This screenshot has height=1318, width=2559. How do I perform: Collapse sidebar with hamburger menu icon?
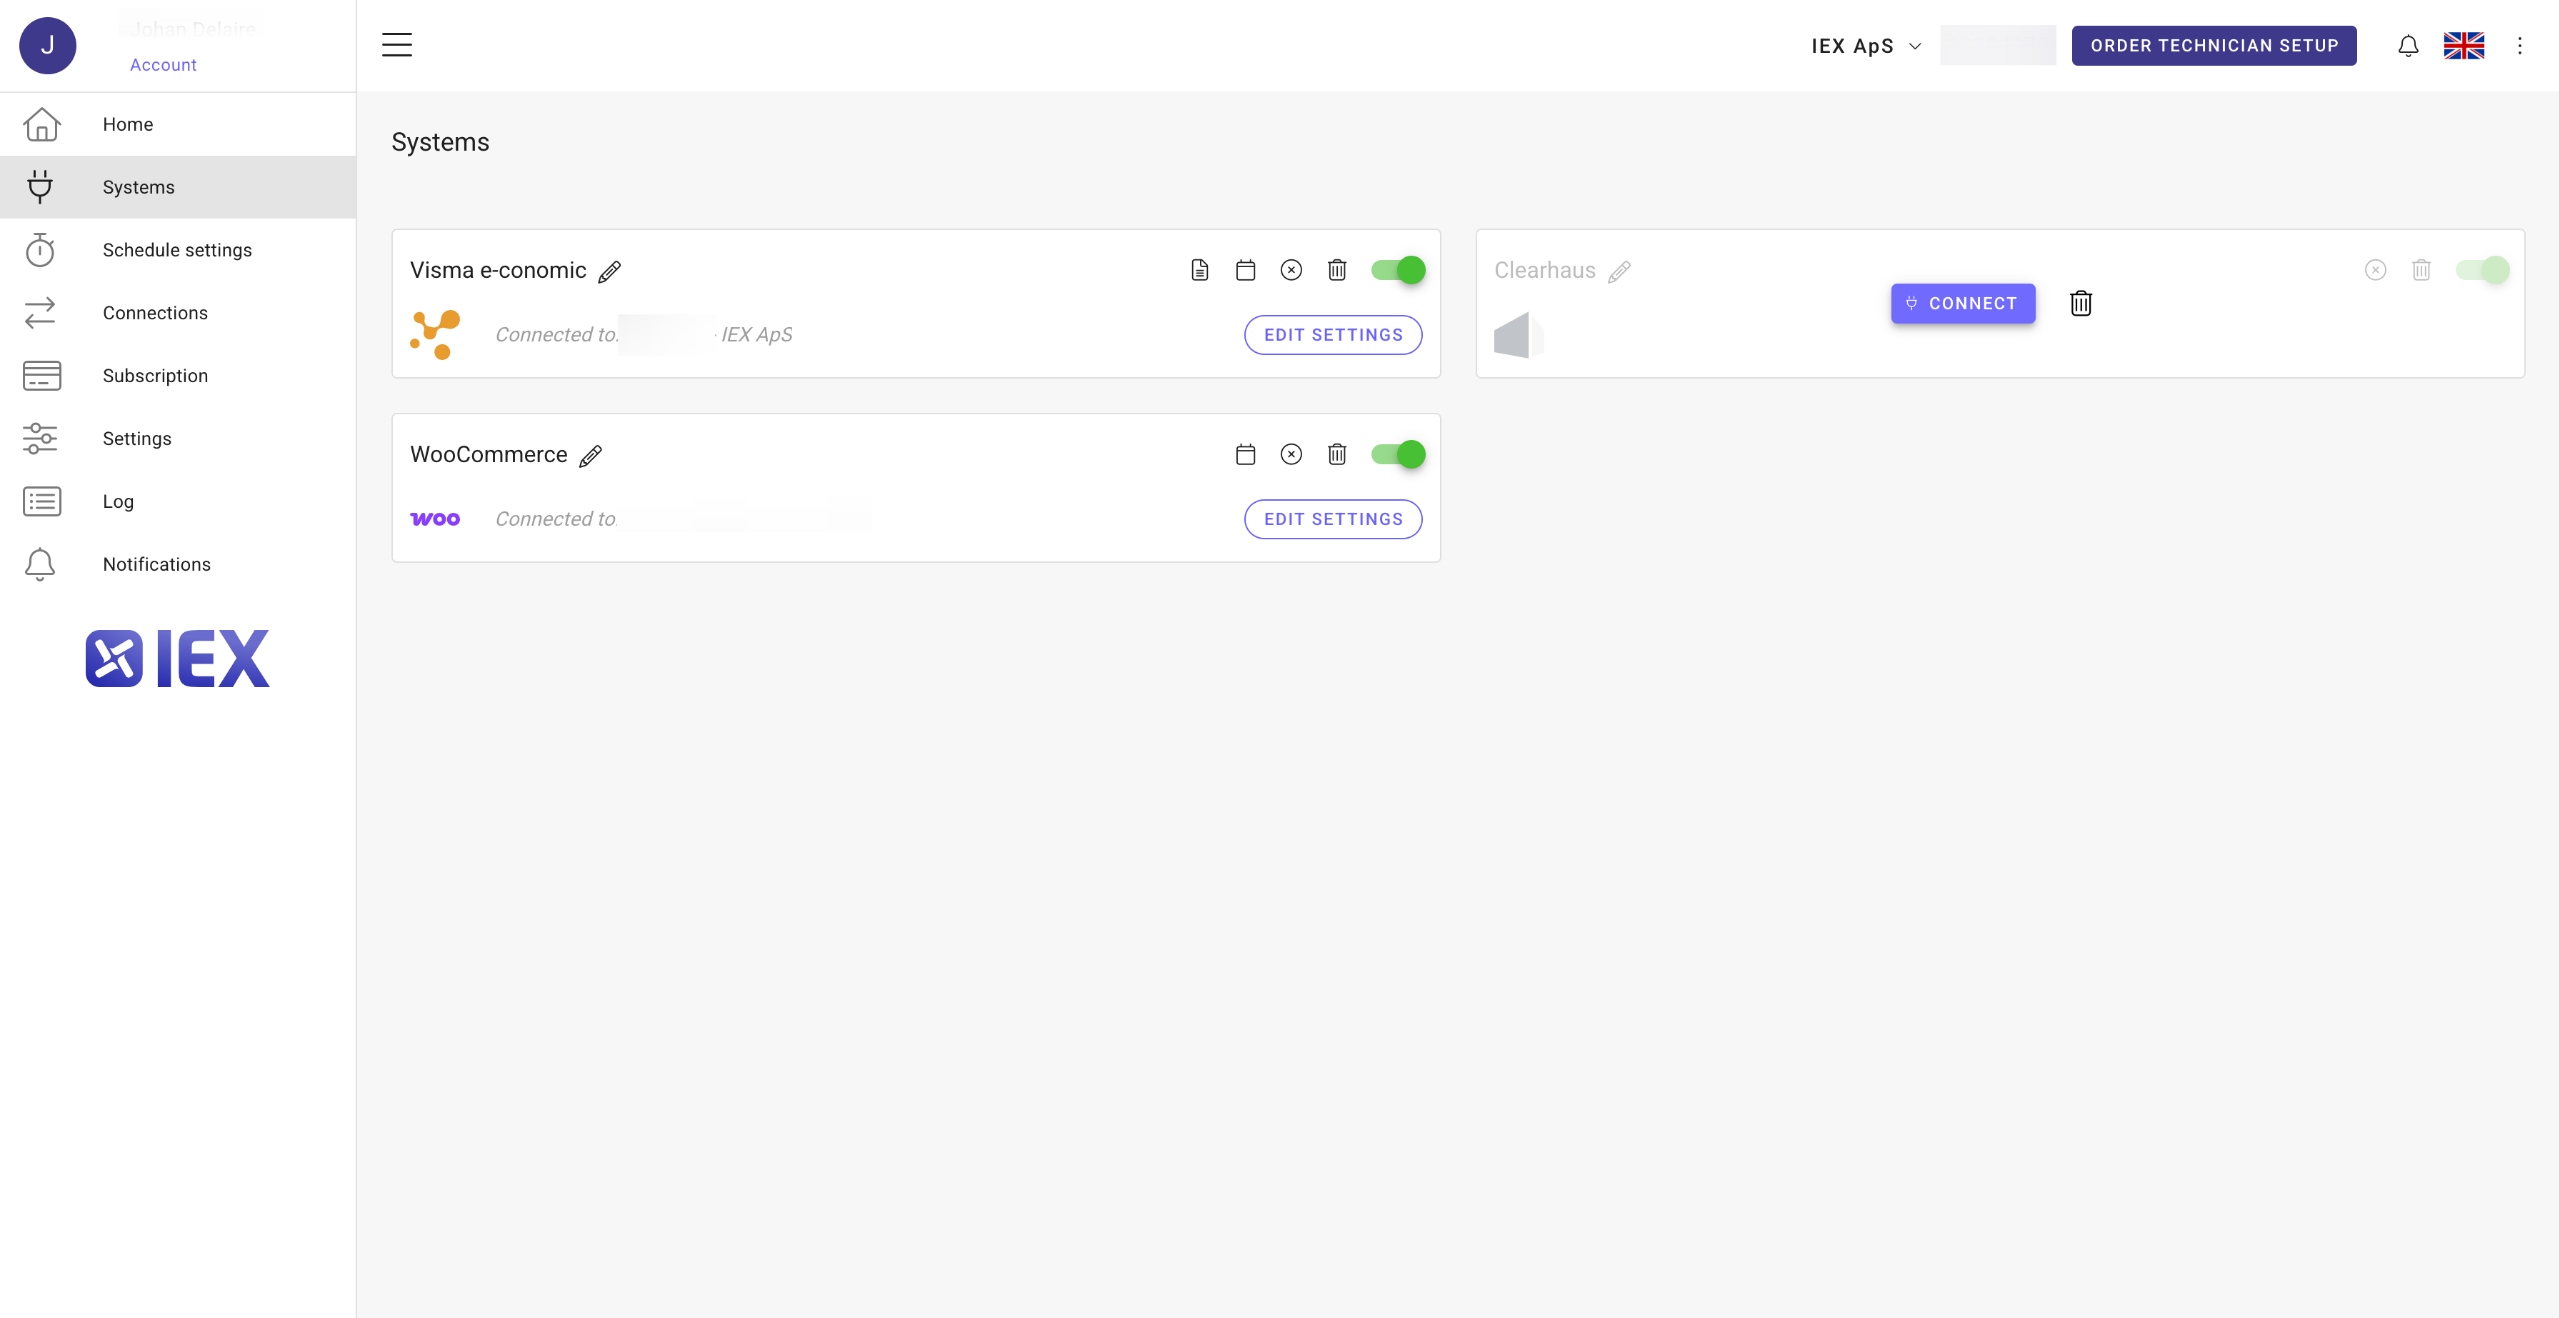pyautogui.click(x=397, y=45)
